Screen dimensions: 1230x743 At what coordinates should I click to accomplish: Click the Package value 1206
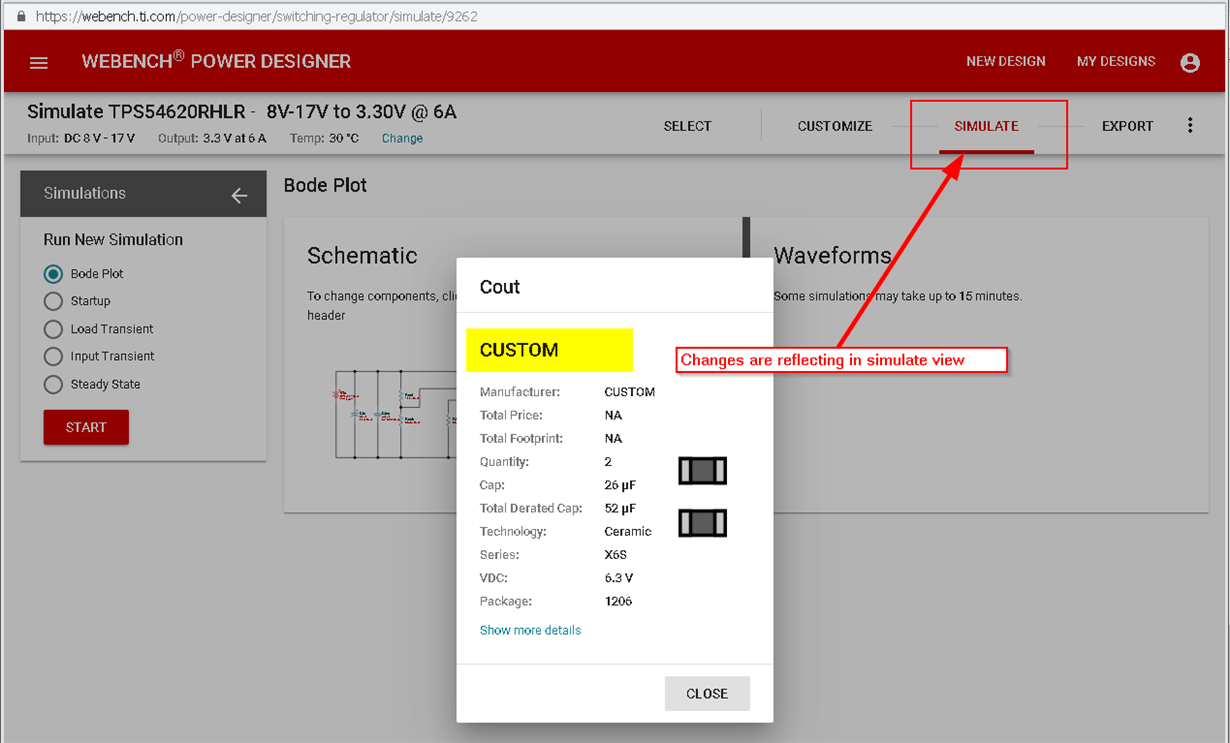click(x=618, y=601)
